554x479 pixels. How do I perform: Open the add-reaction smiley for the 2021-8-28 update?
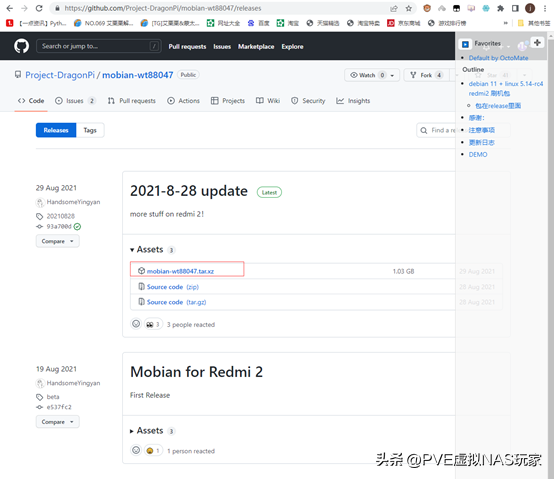click(136, 324)
